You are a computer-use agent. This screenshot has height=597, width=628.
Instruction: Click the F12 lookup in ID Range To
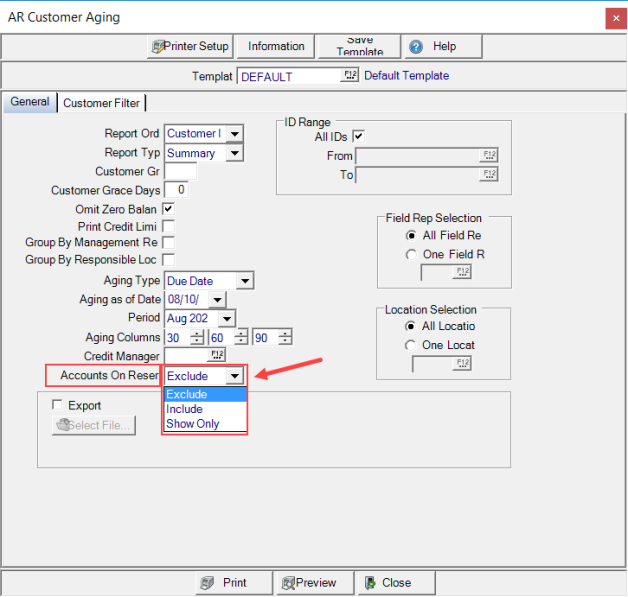coord(489,174)
